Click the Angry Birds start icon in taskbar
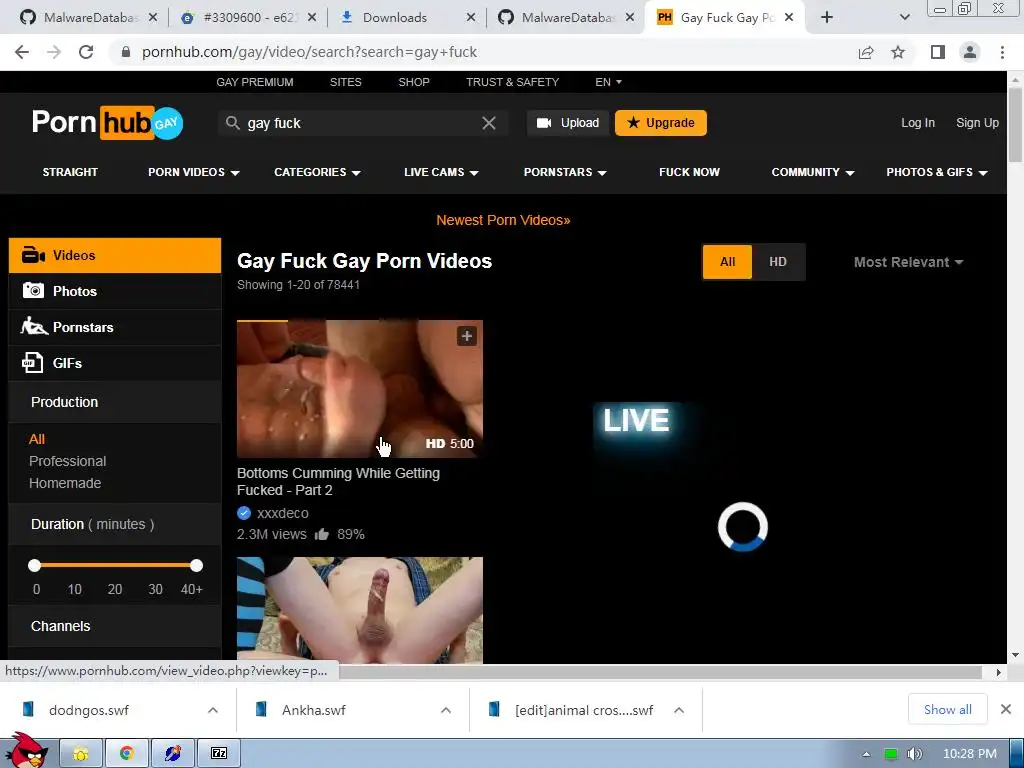1024x768 pixels. coord(28,751)
